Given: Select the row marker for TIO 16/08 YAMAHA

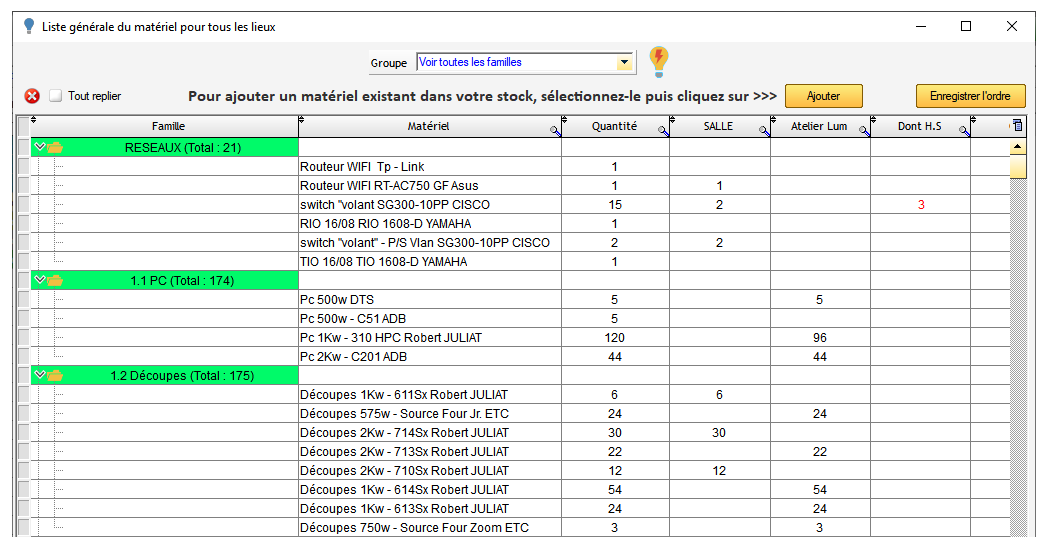Looking at the screenshot, I should point(23,261).
